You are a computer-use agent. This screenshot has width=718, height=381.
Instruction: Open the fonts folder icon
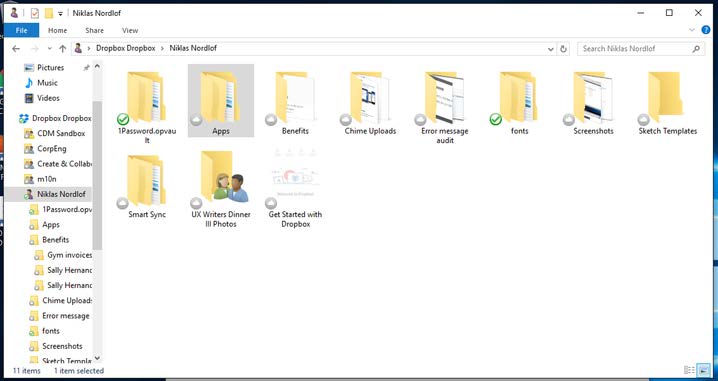point(519,98)
